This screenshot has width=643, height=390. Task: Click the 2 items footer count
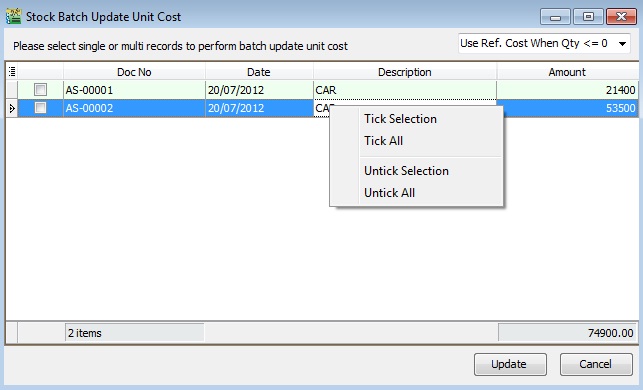(134, 333)
